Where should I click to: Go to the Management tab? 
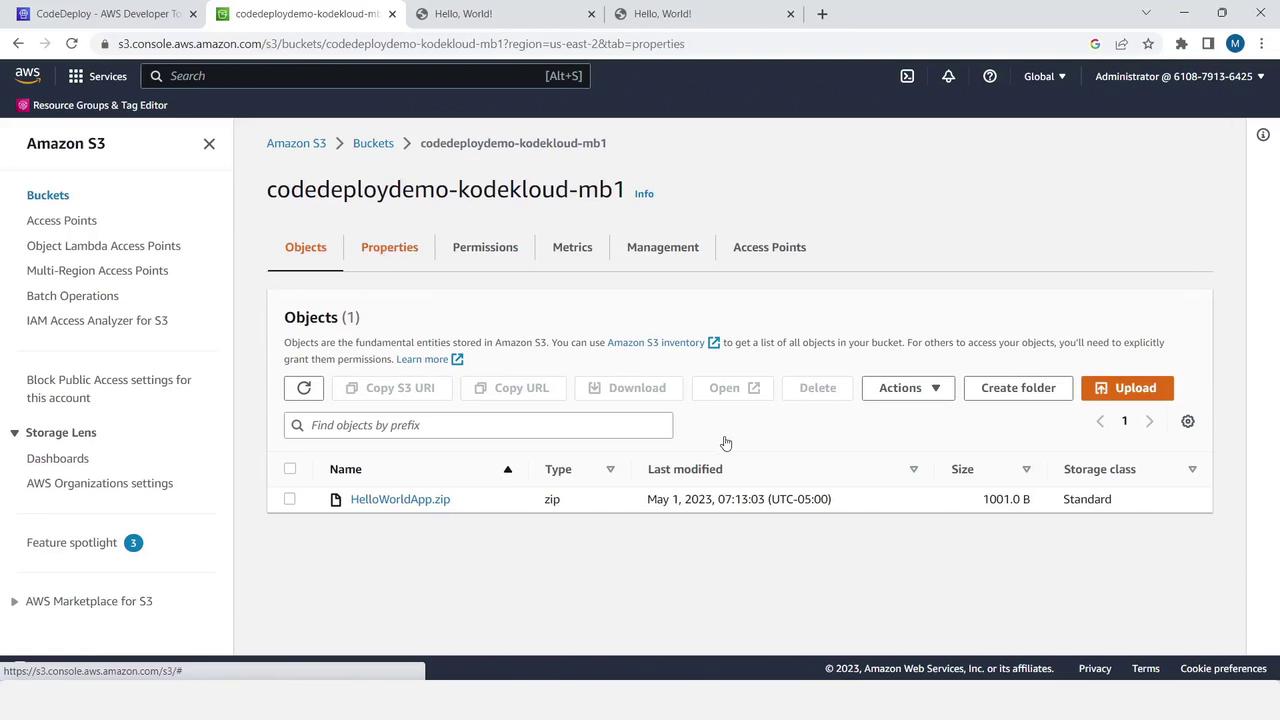(663, 247)
